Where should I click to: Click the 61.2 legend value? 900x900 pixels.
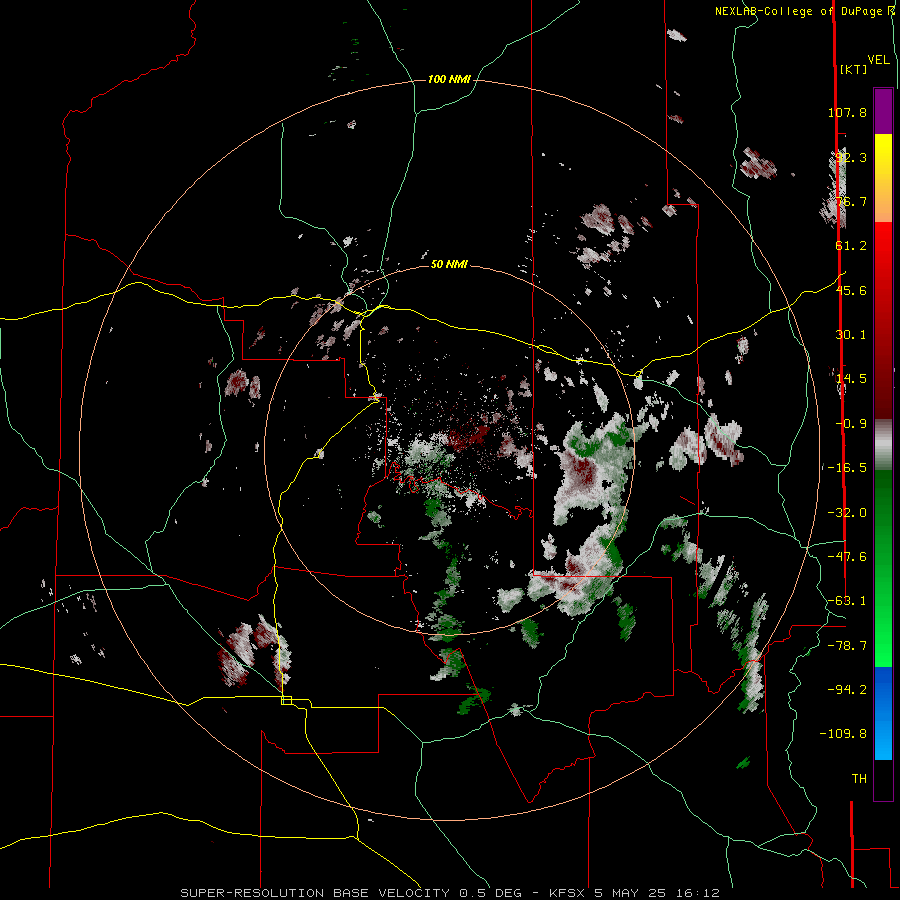pyautogui.click(x=851, y=246)
